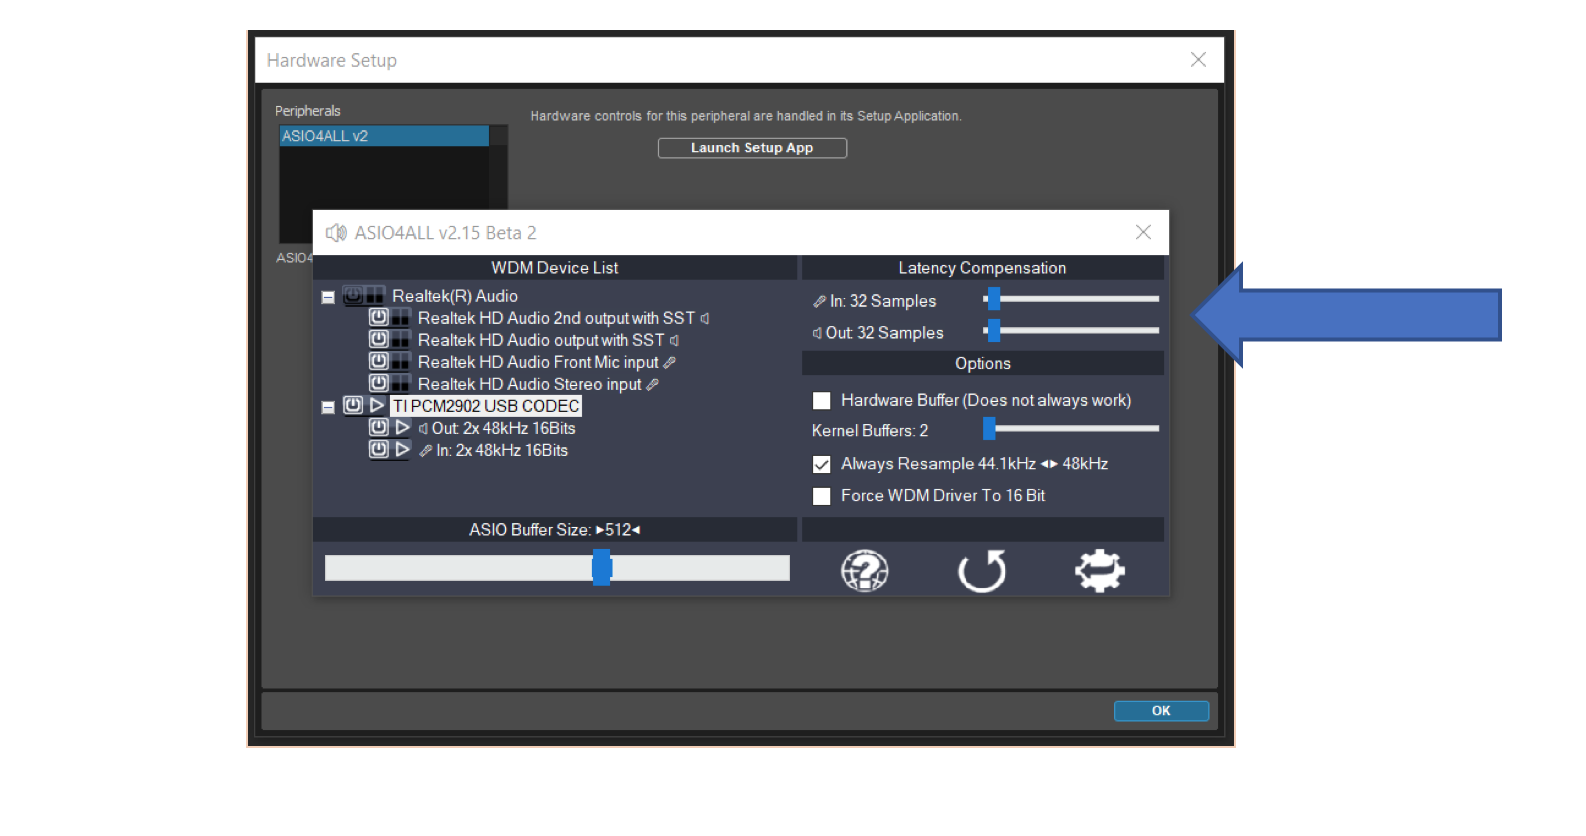Click status squares icon beside Realtek output with SST
Viewport: 1586px width, 836px height.
[x=401, y=340]
